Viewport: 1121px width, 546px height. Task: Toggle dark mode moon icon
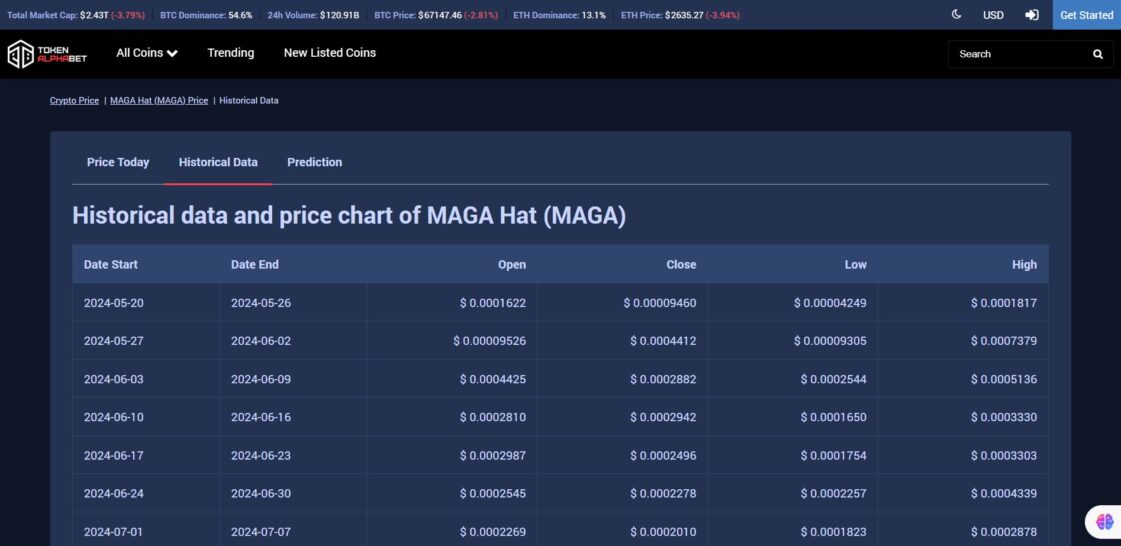pyautogui.click(x=956, y=14)
